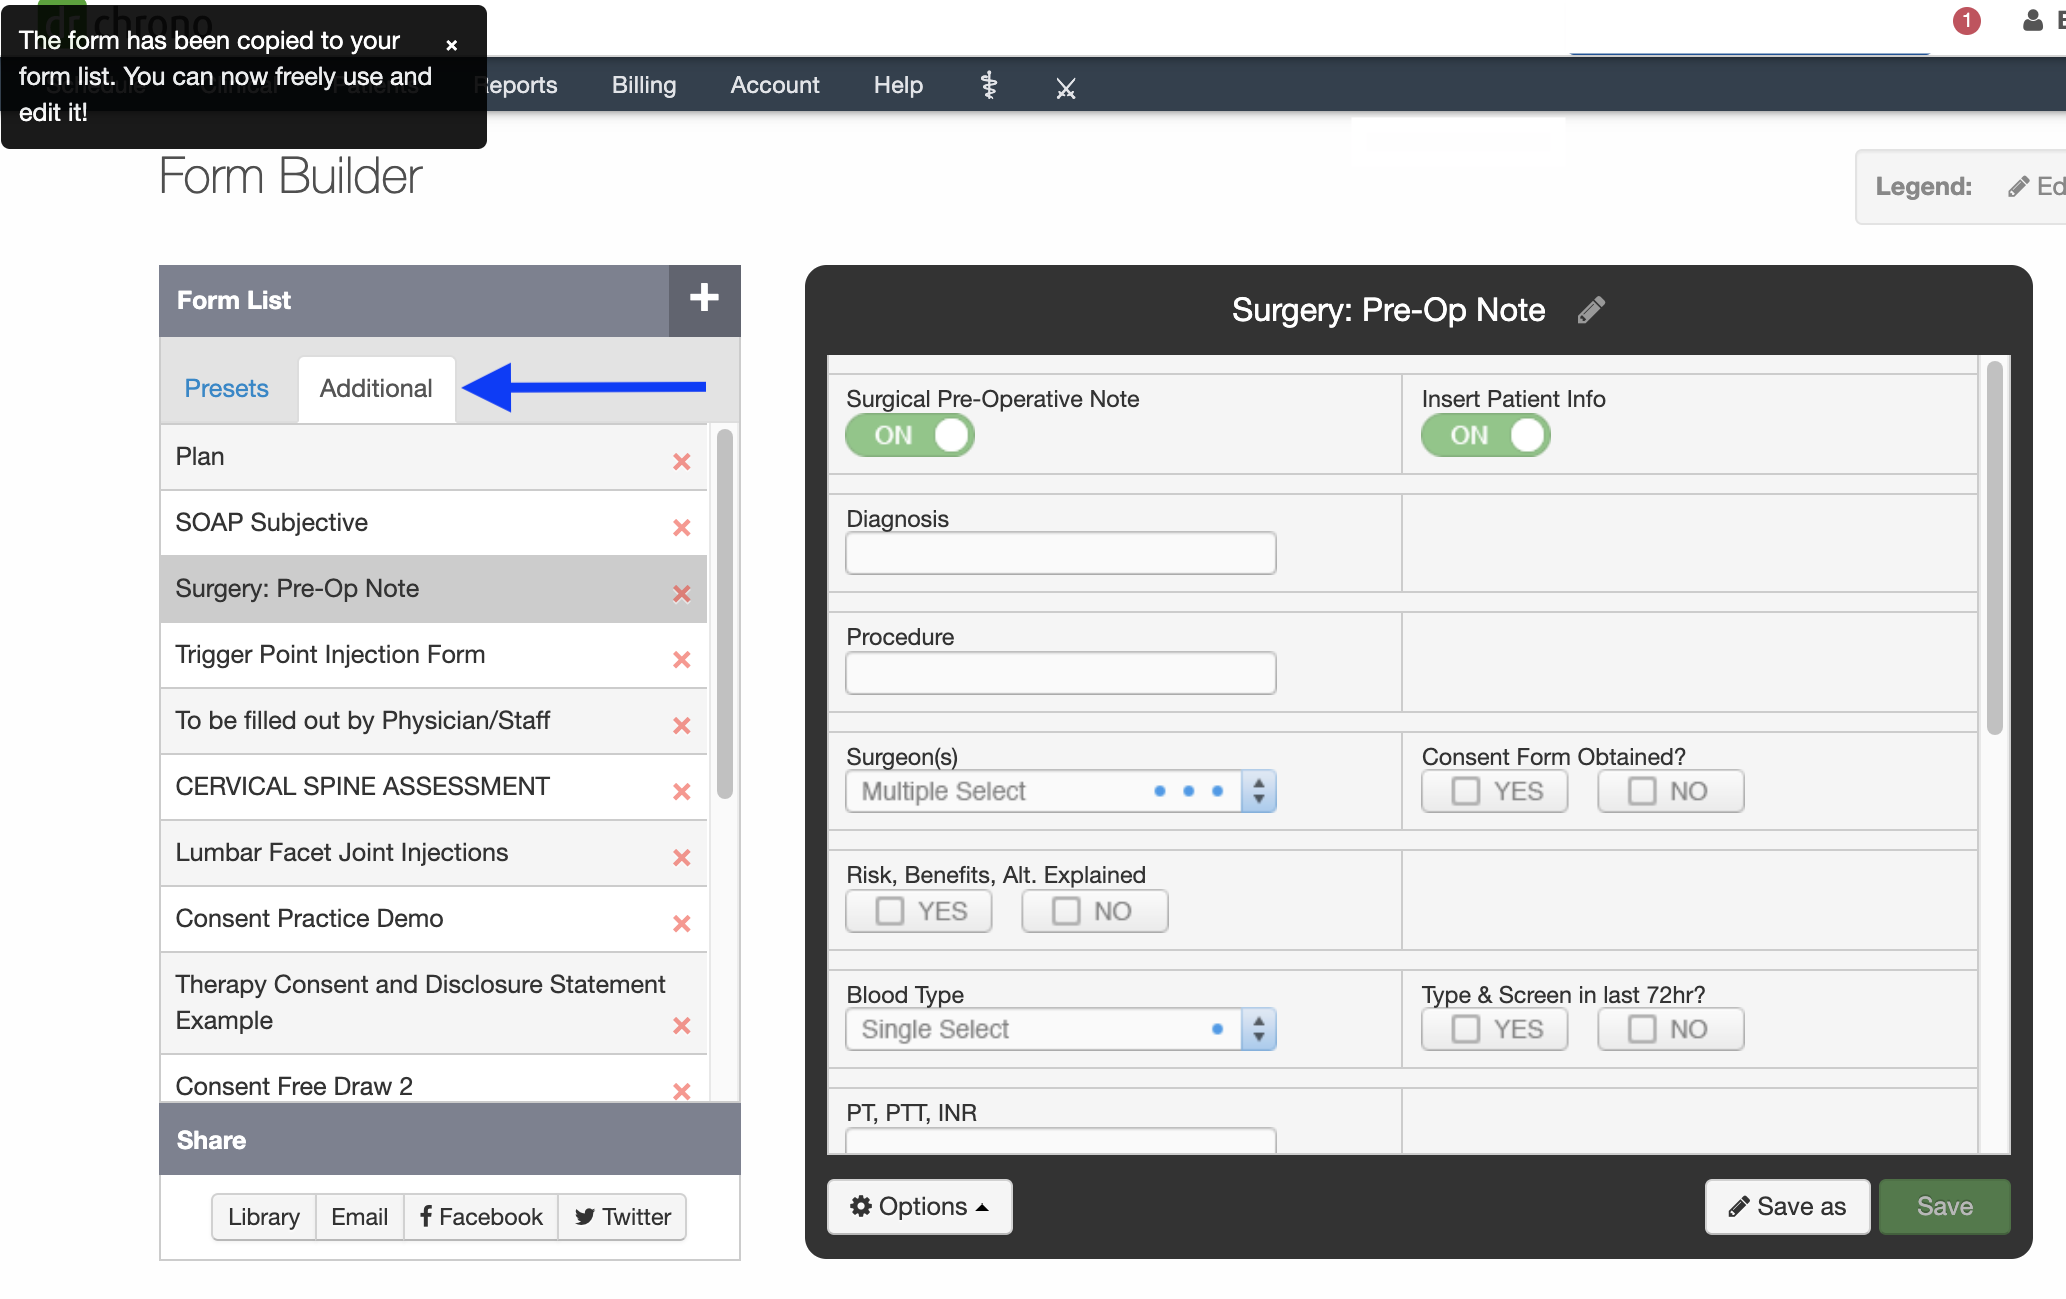Delete the Consent Free Draw 2 form
The width and height of the screenshot is (2066, 1299).
(x=682, y=1091)
